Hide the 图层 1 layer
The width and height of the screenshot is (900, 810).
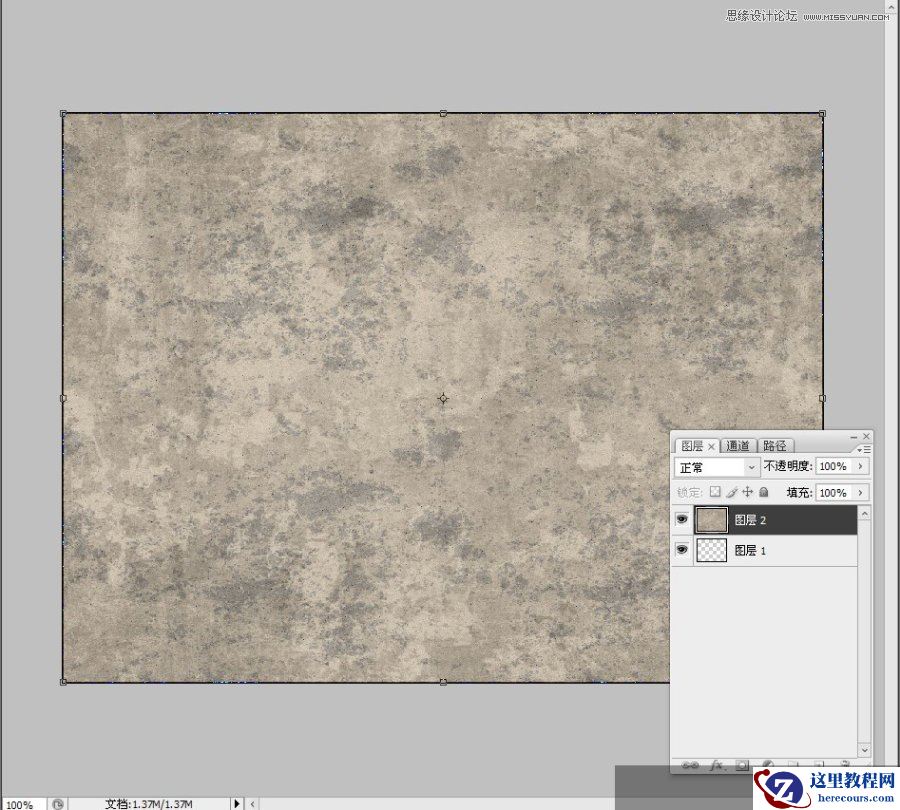(682, 550)
